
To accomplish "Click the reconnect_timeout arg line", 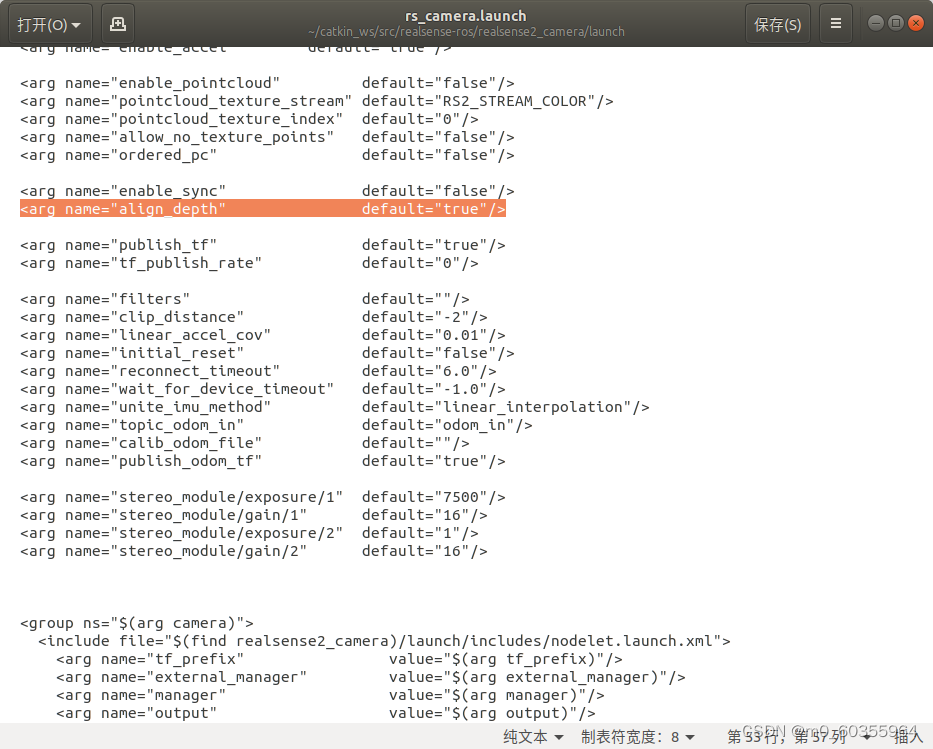I will [258, 371].
